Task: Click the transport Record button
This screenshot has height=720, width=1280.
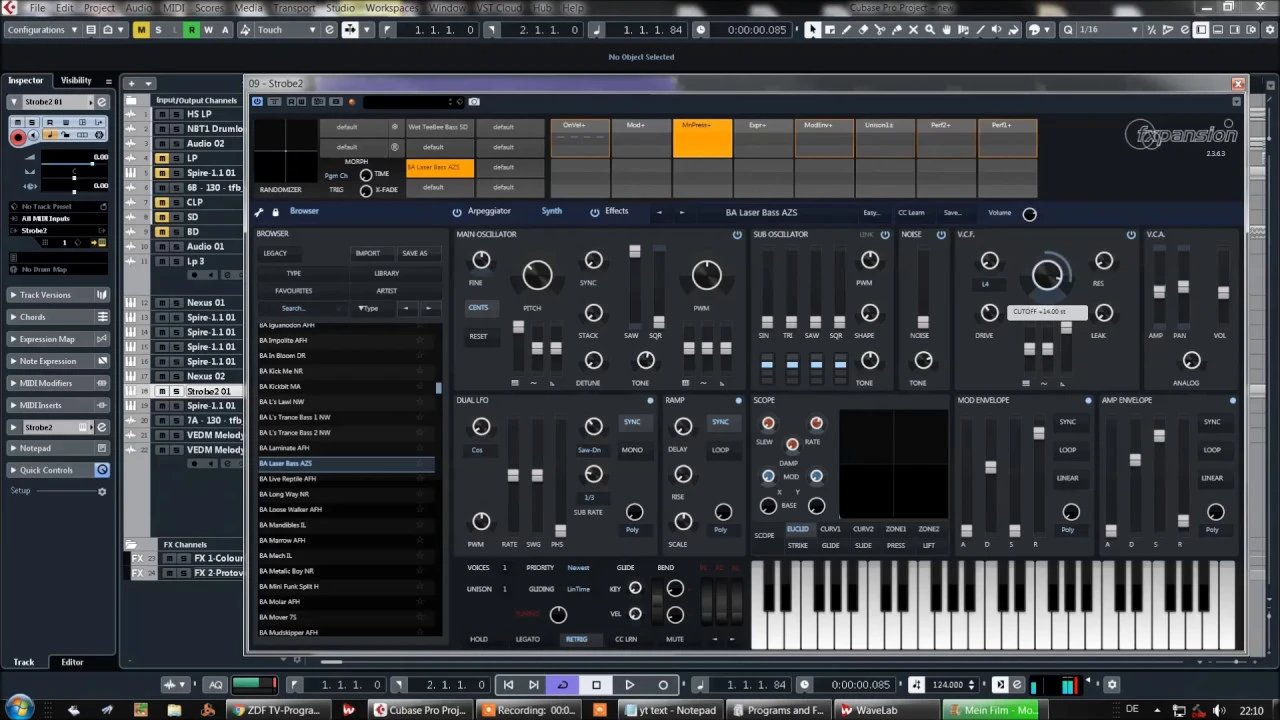Action: point(663,685)
